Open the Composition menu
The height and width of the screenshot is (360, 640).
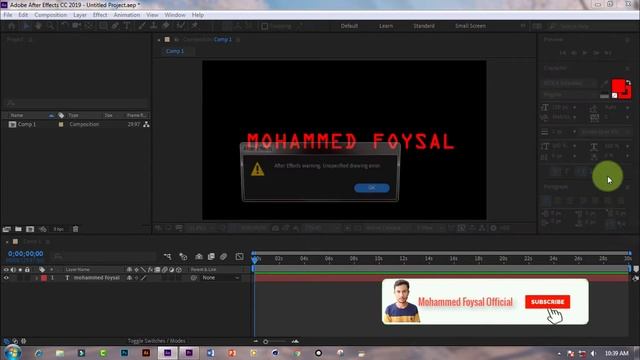click(50, 15)
